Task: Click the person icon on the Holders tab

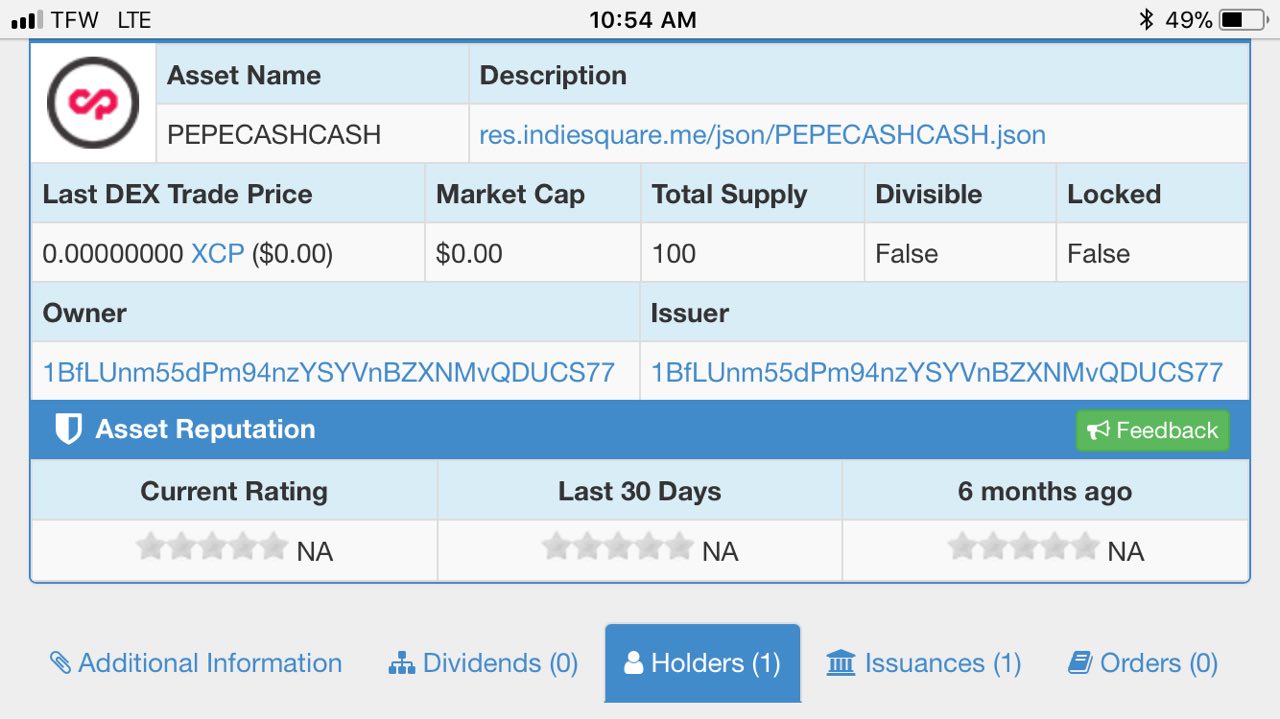Action: click(633, 663)
